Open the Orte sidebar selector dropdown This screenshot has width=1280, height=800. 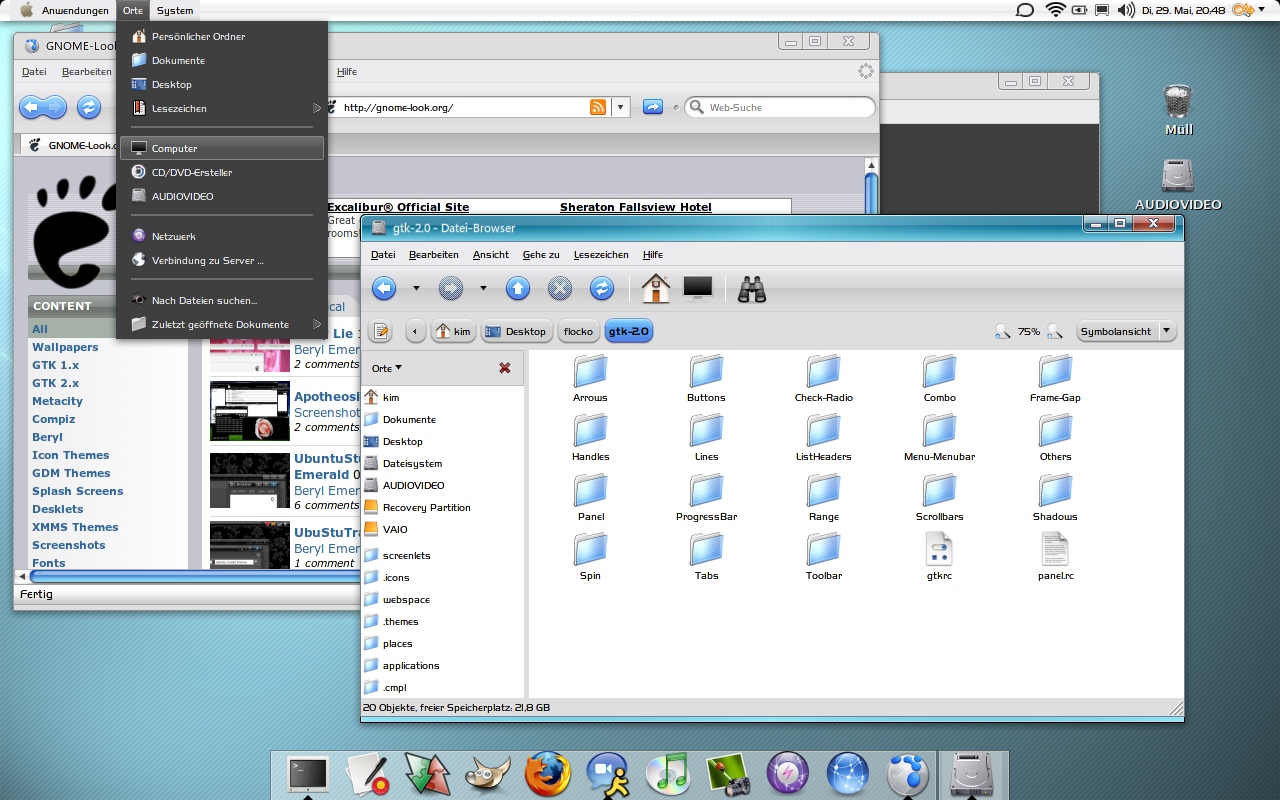click(x=387, y=368)
